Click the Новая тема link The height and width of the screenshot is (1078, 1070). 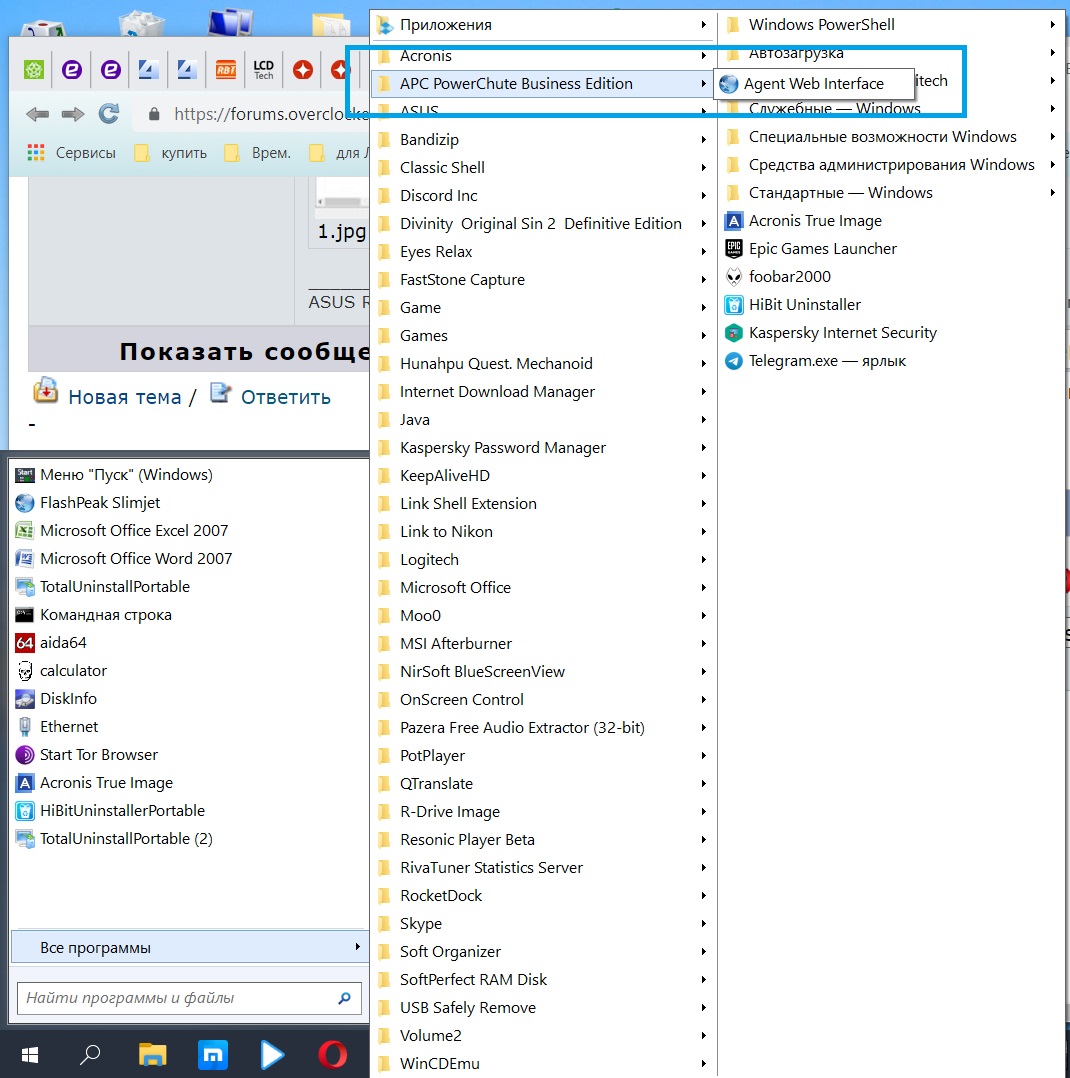(124, 397)
